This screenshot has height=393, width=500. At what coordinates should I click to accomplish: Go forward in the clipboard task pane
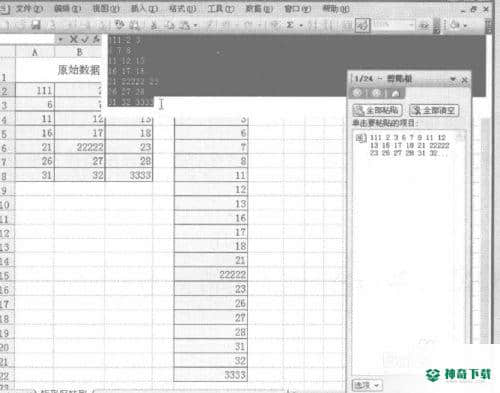376,93
